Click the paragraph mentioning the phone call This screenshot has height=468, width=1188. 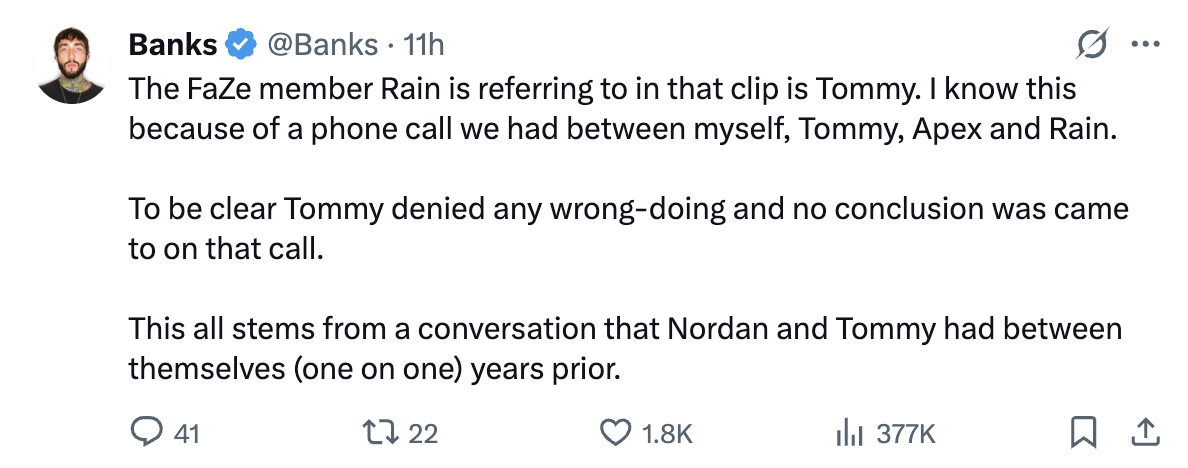[620, 109]
